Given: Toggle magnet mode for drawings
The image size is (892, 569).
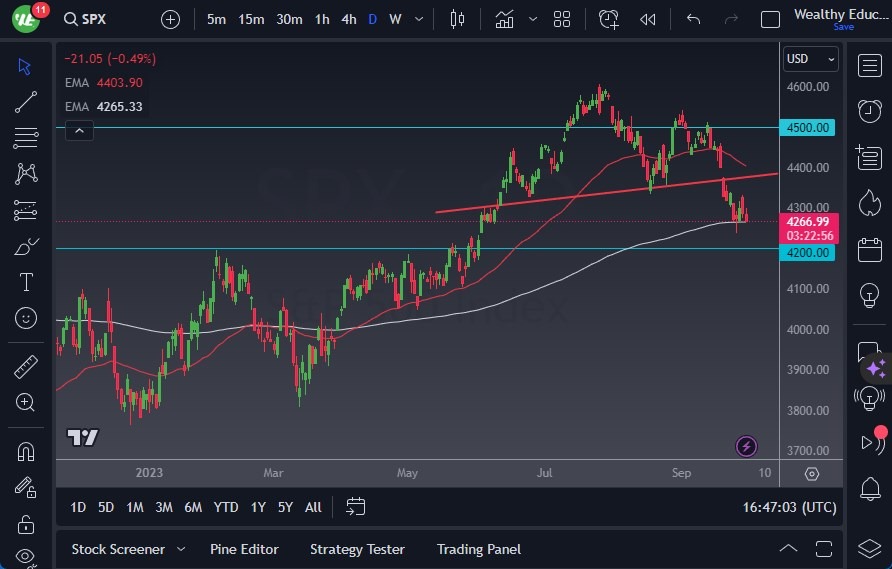Looking at the screenshot, I should point(26,451).
